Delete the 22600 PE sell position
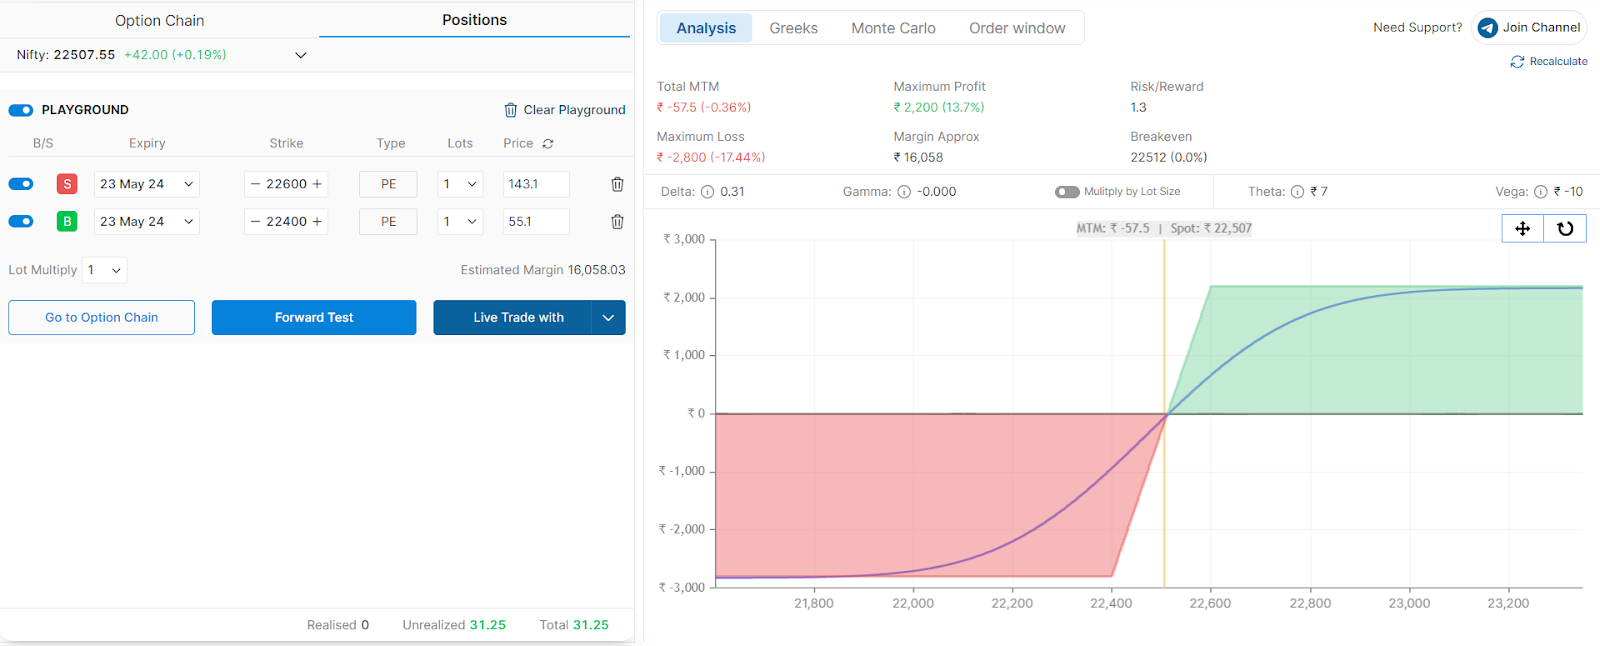Screen dimensions: 1600x646 tap(617, 184)
